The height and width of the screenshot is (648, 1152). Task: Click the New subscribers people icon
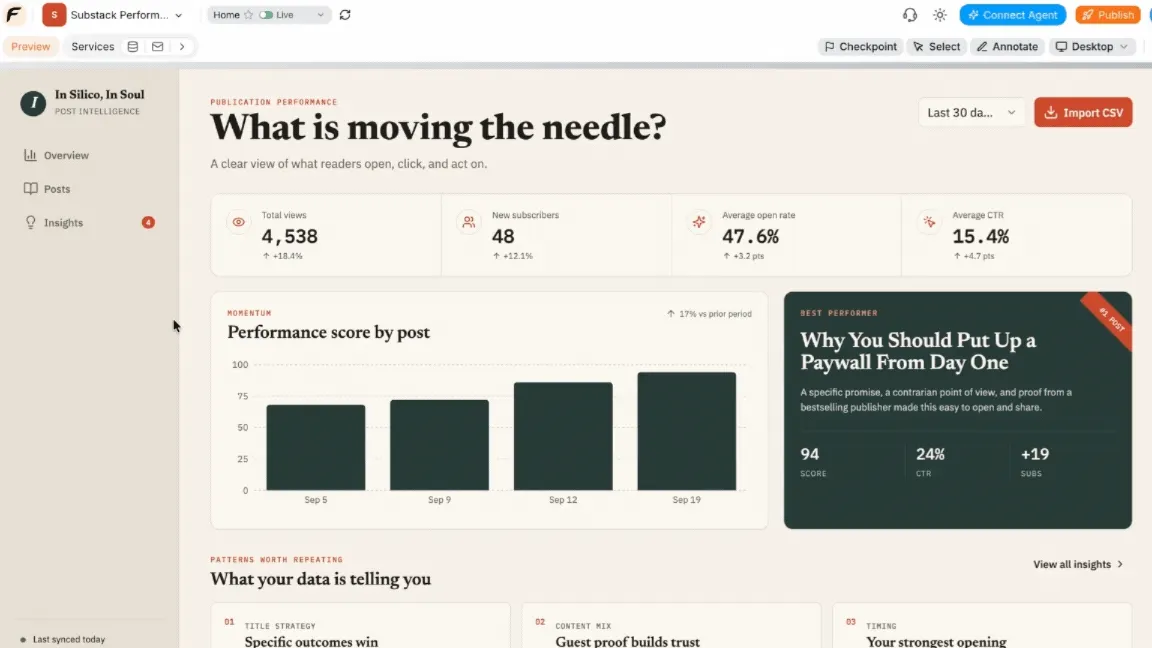click(469, 222)
